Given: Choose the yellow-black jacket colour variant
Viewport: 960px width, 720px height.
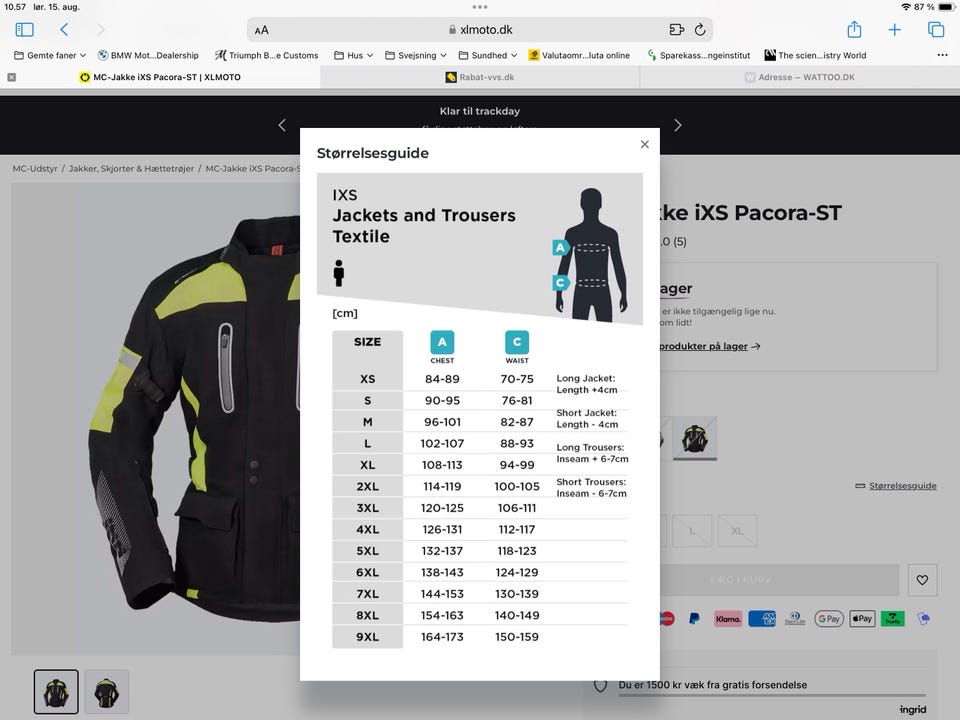Looking at the screenshot, I should point(694,438).
